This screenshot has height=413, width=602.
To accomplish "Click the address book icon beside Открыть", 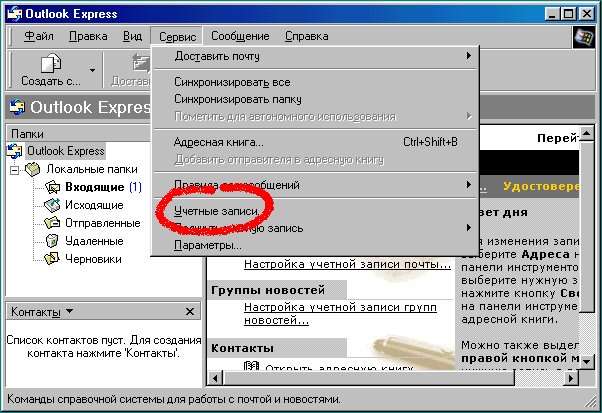I will click(251, 366).
